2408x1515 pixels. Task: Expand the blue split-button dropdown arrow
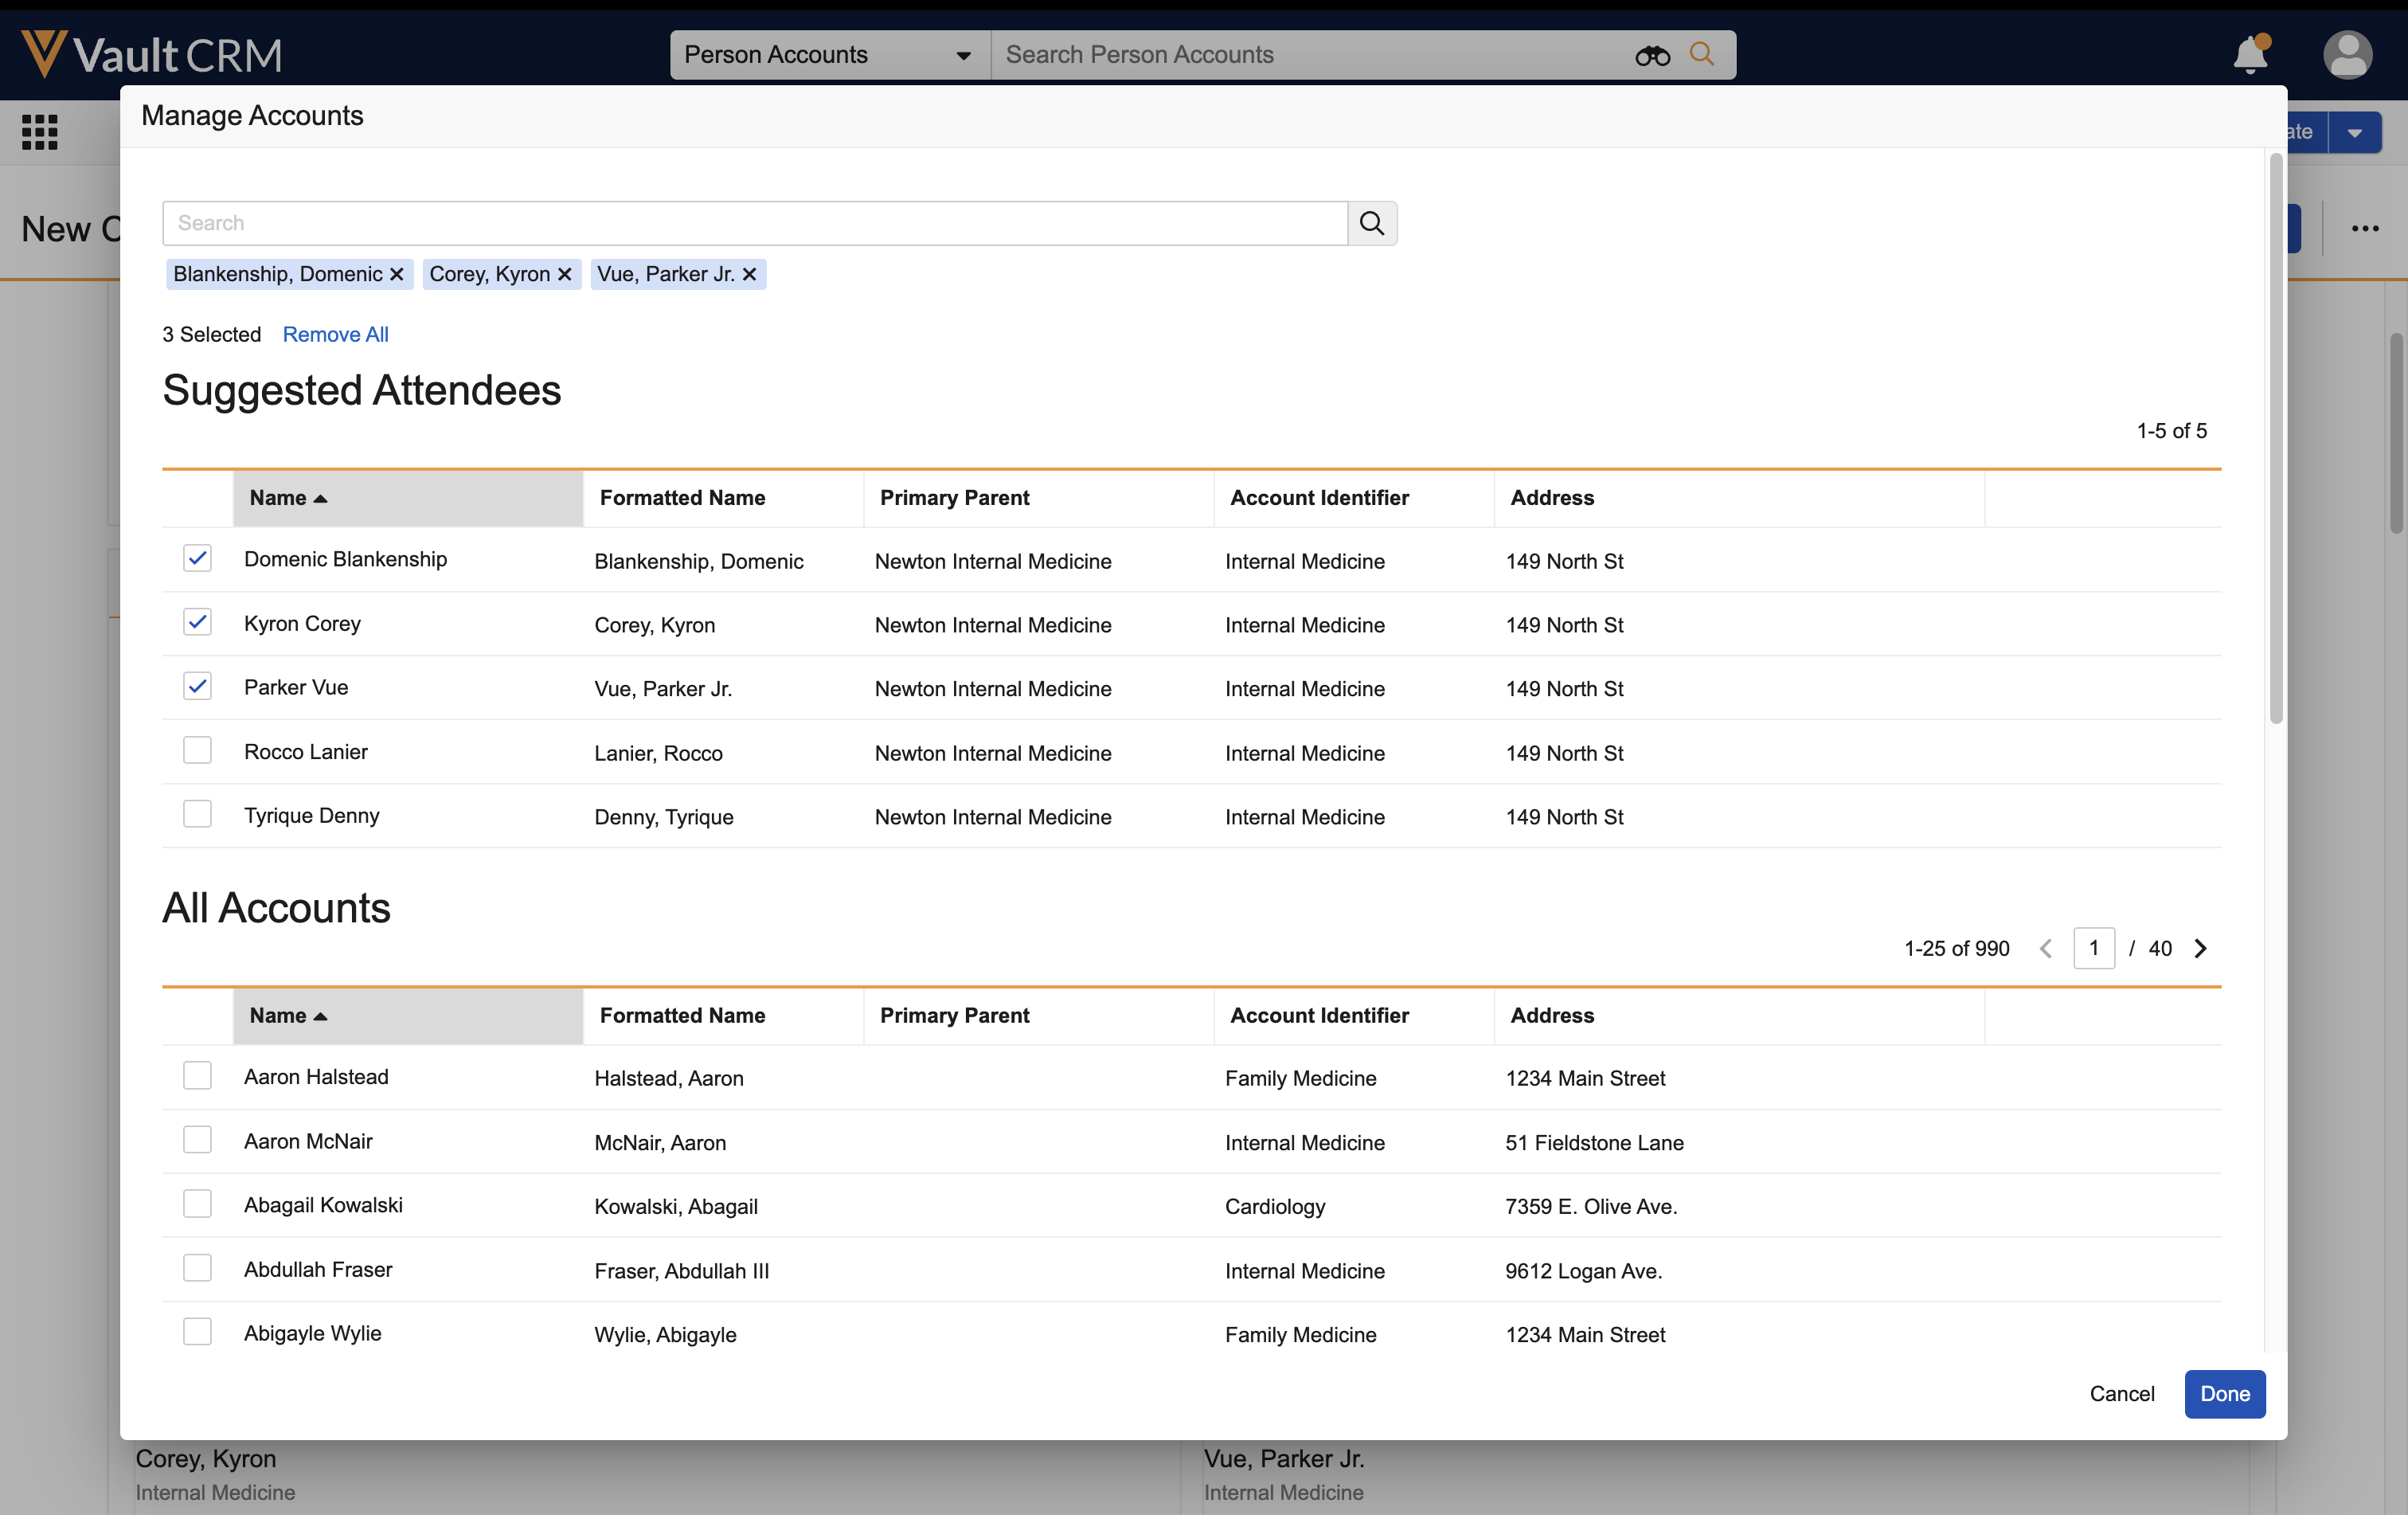2354,133
